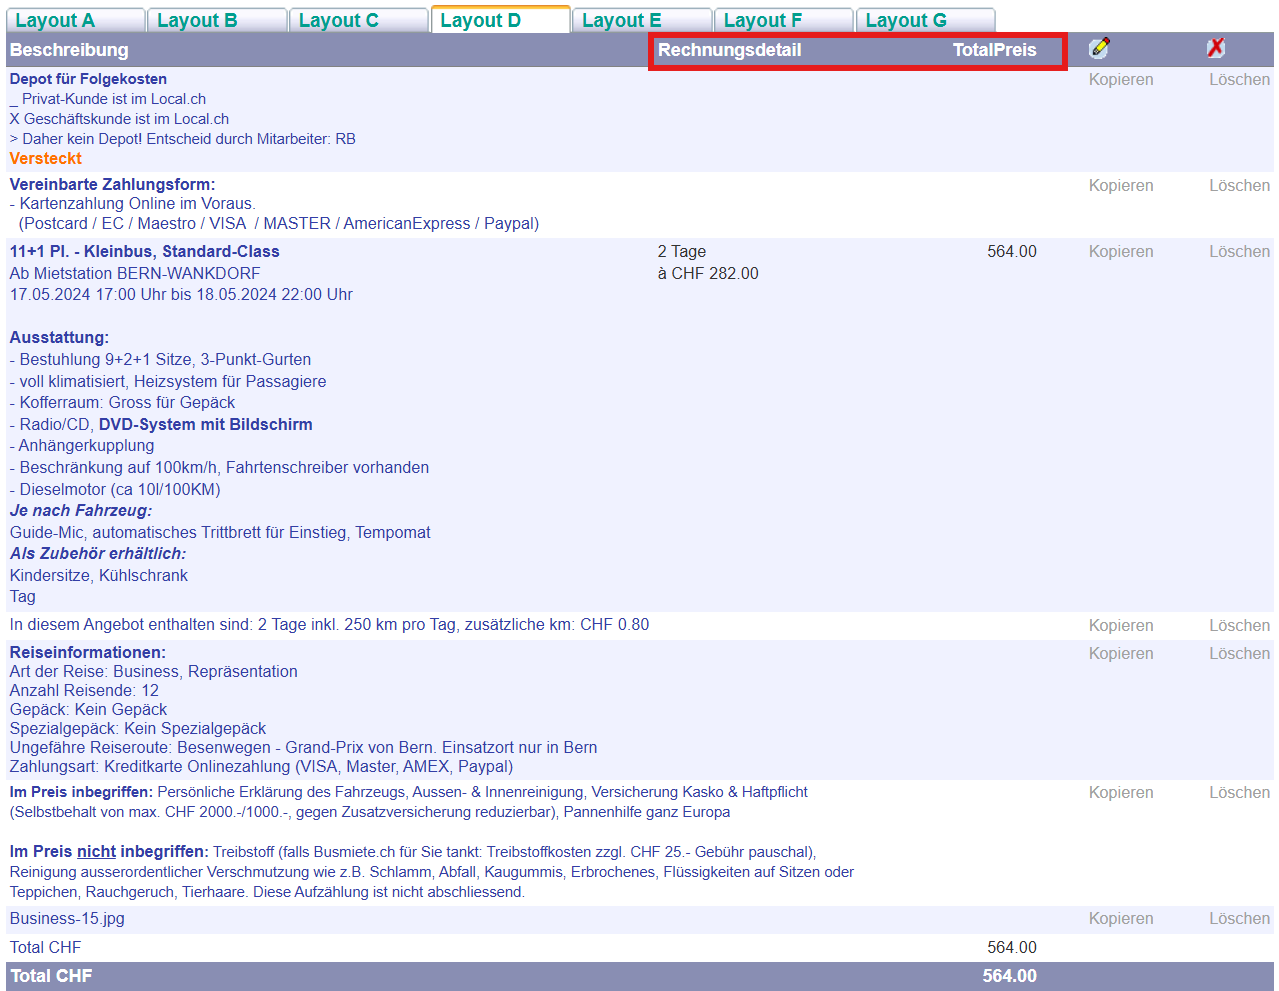
Task: Copy the 'In diesem Angebot enthalten' row
Action: pyautogui.click(x=1121, y=626)
